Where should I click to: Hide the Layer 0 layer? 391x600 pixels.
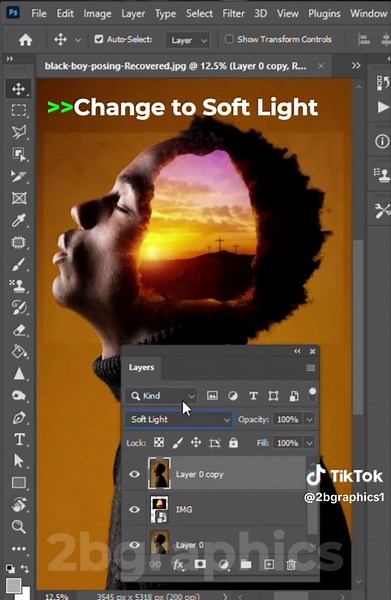(134, 545)
